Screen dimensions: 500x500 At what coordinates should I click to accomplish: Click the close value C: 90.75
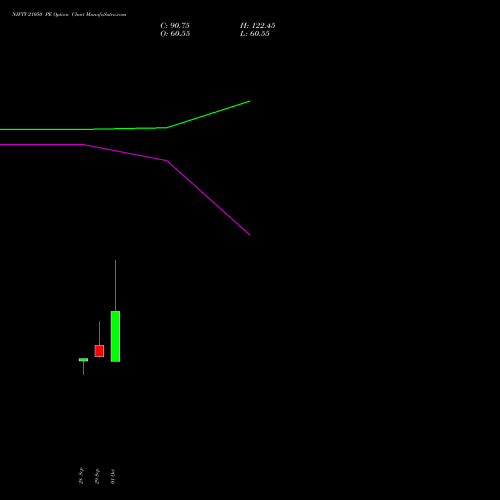[175, 26]
